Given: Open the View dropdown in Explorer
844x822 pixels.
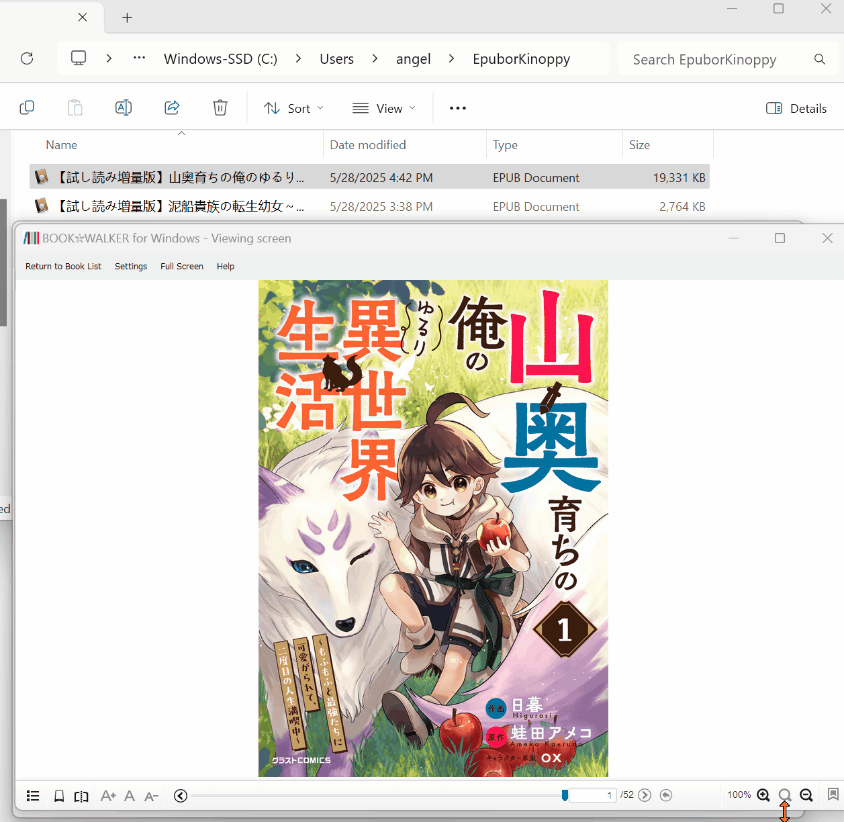Looking at the screenshot, I should [x=384, y=109].
